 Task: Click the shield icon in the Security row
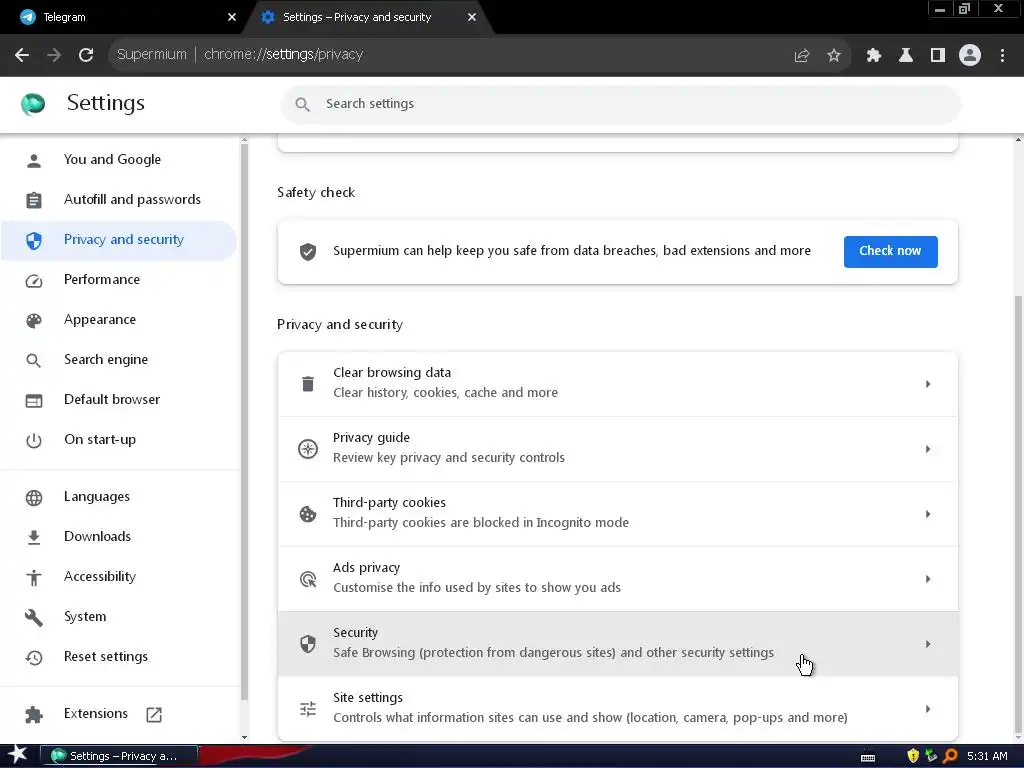[x=308, y=644]
